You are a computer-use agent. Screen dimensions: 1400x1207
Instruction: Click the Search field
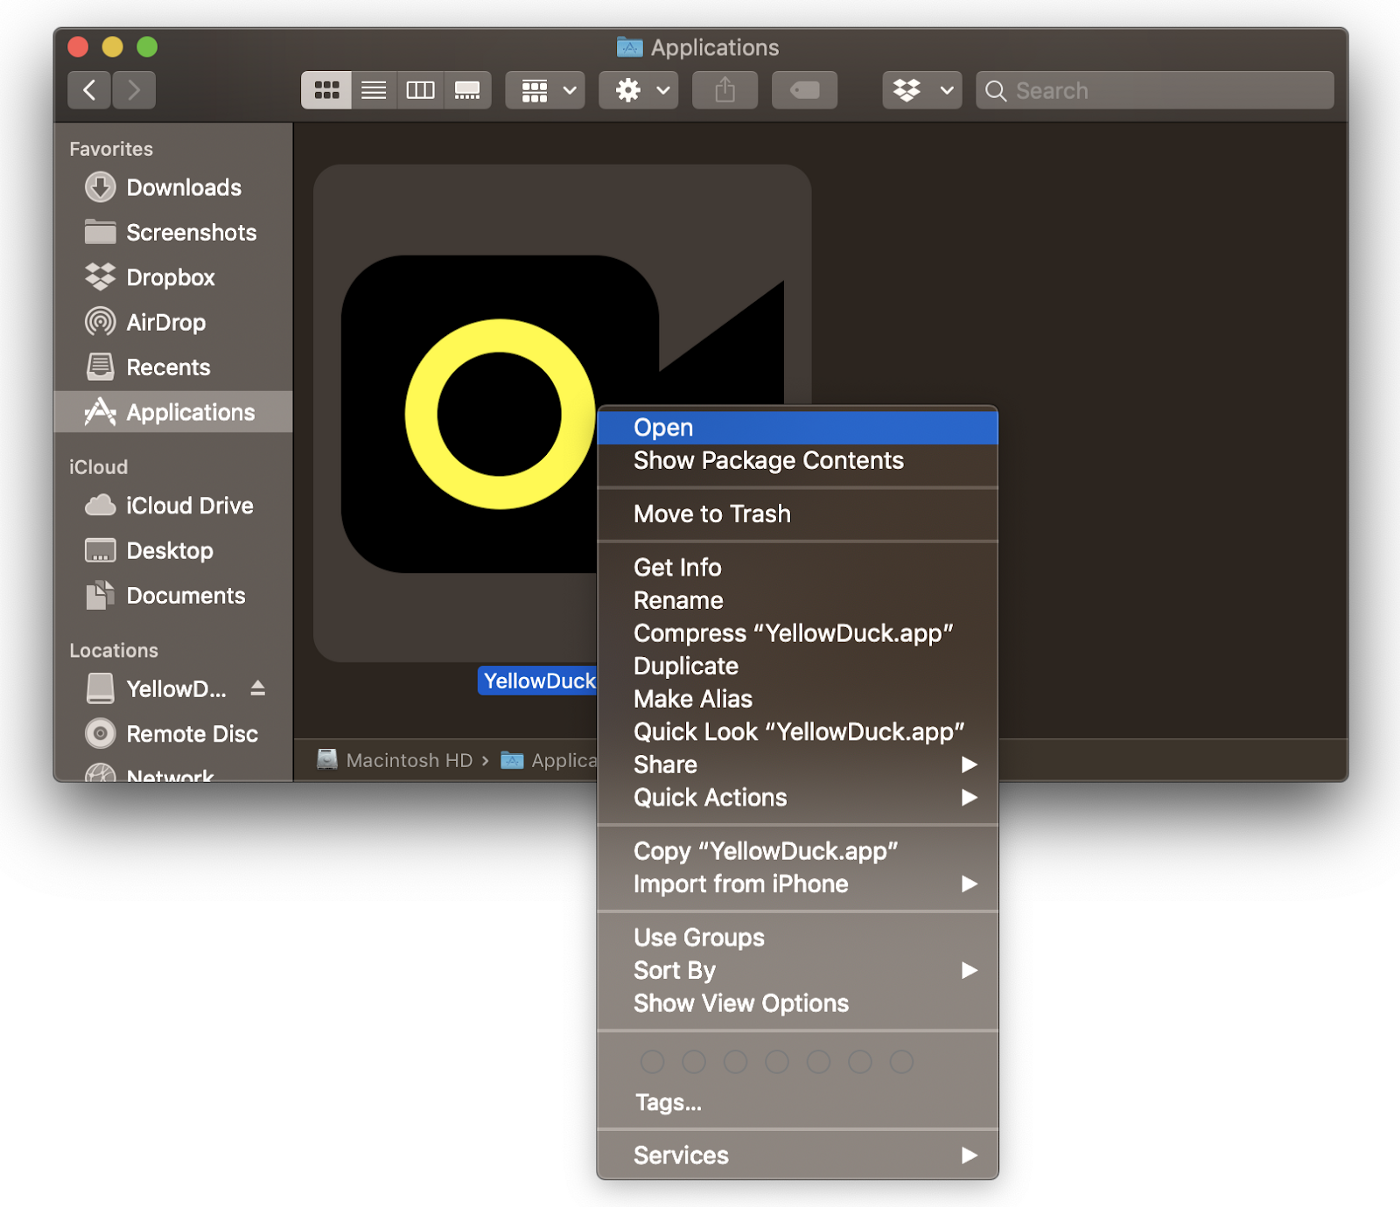[x=1155, y=90]
